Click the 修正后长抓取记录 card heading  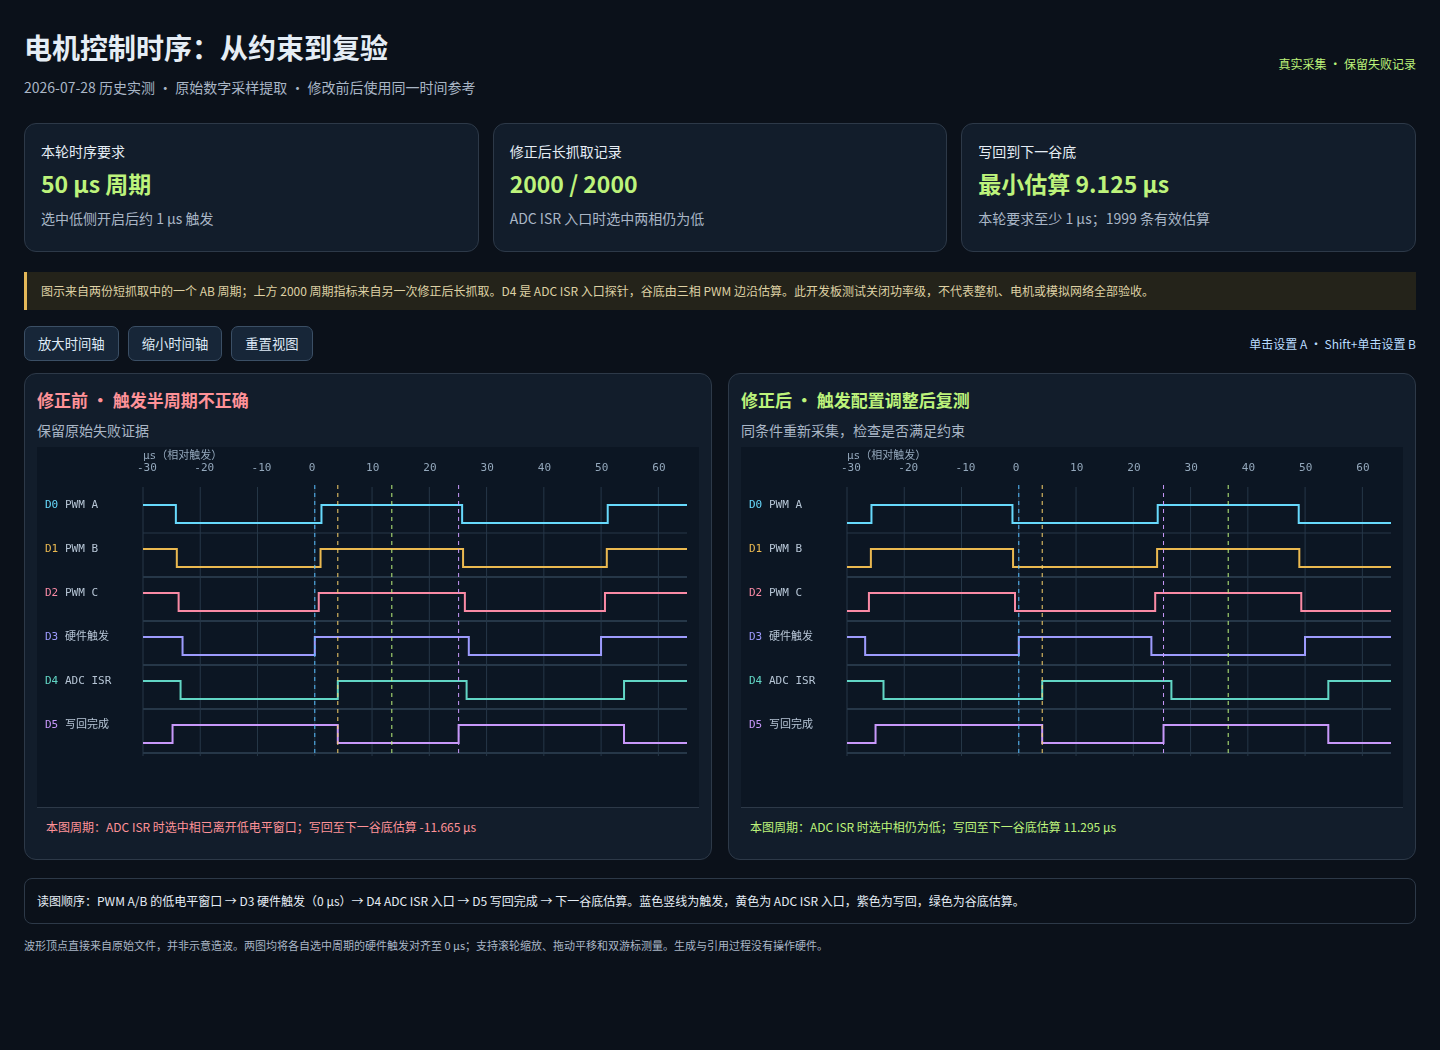pyautogui.click(x=565, y=152)
